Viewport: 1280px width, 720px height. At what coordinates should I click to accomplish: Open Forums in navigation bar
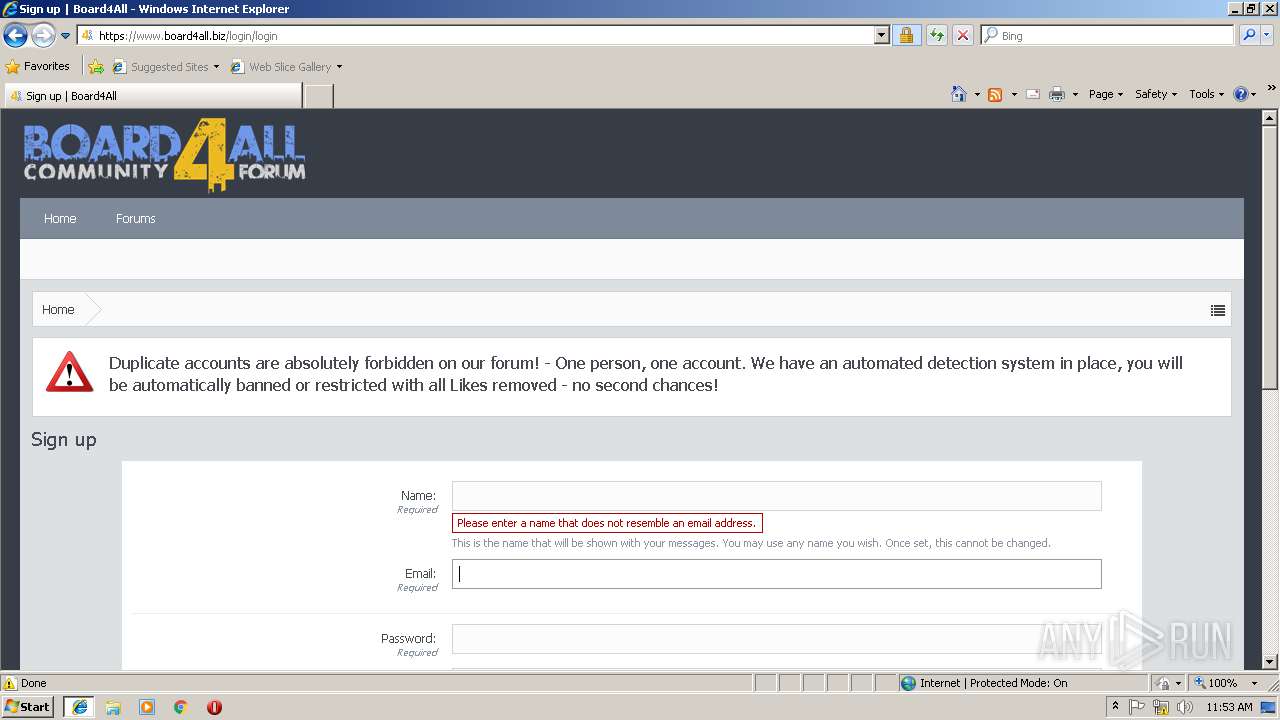coord(136,218)
